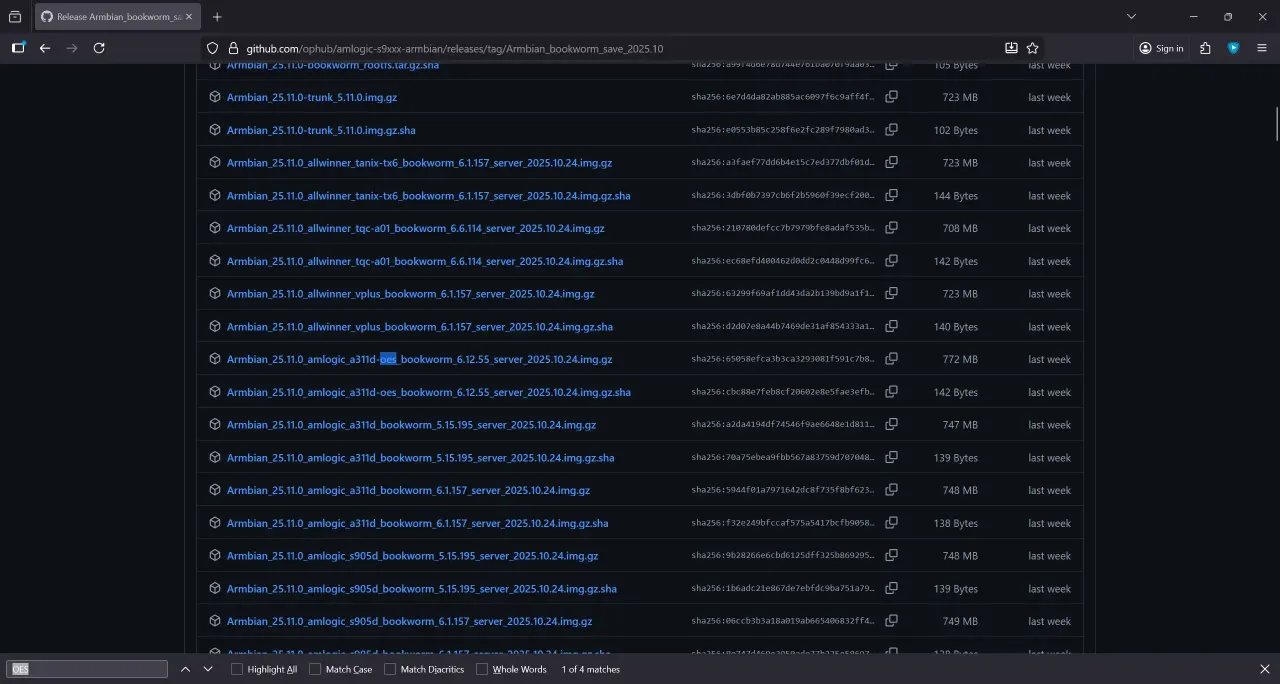This screenshot has height=684, width=1280.
Task: Click the Sign in account button
Action: click(1161, 48)
